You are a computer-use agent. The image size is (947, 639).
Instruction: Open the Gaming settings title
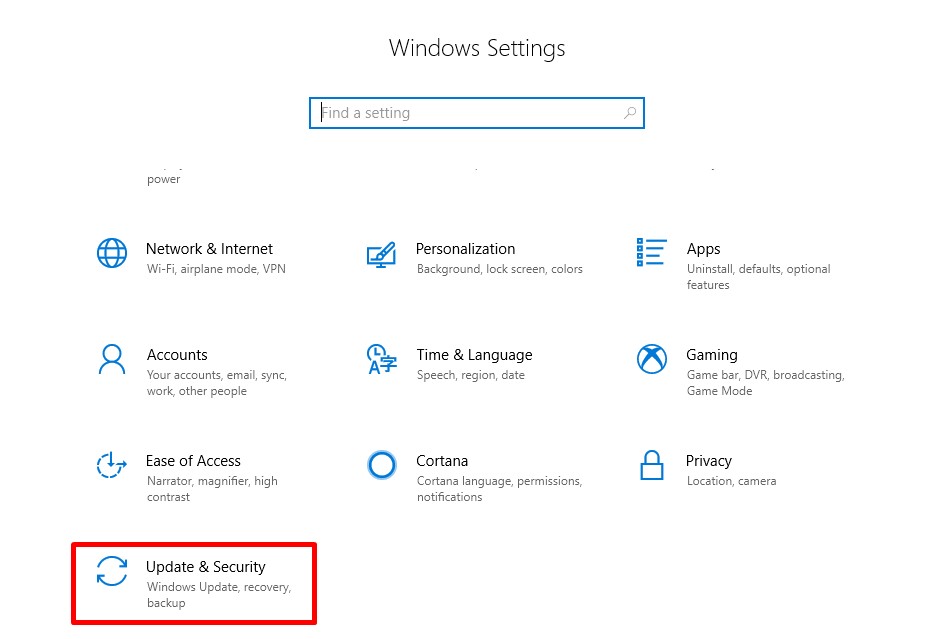[711, 355]
